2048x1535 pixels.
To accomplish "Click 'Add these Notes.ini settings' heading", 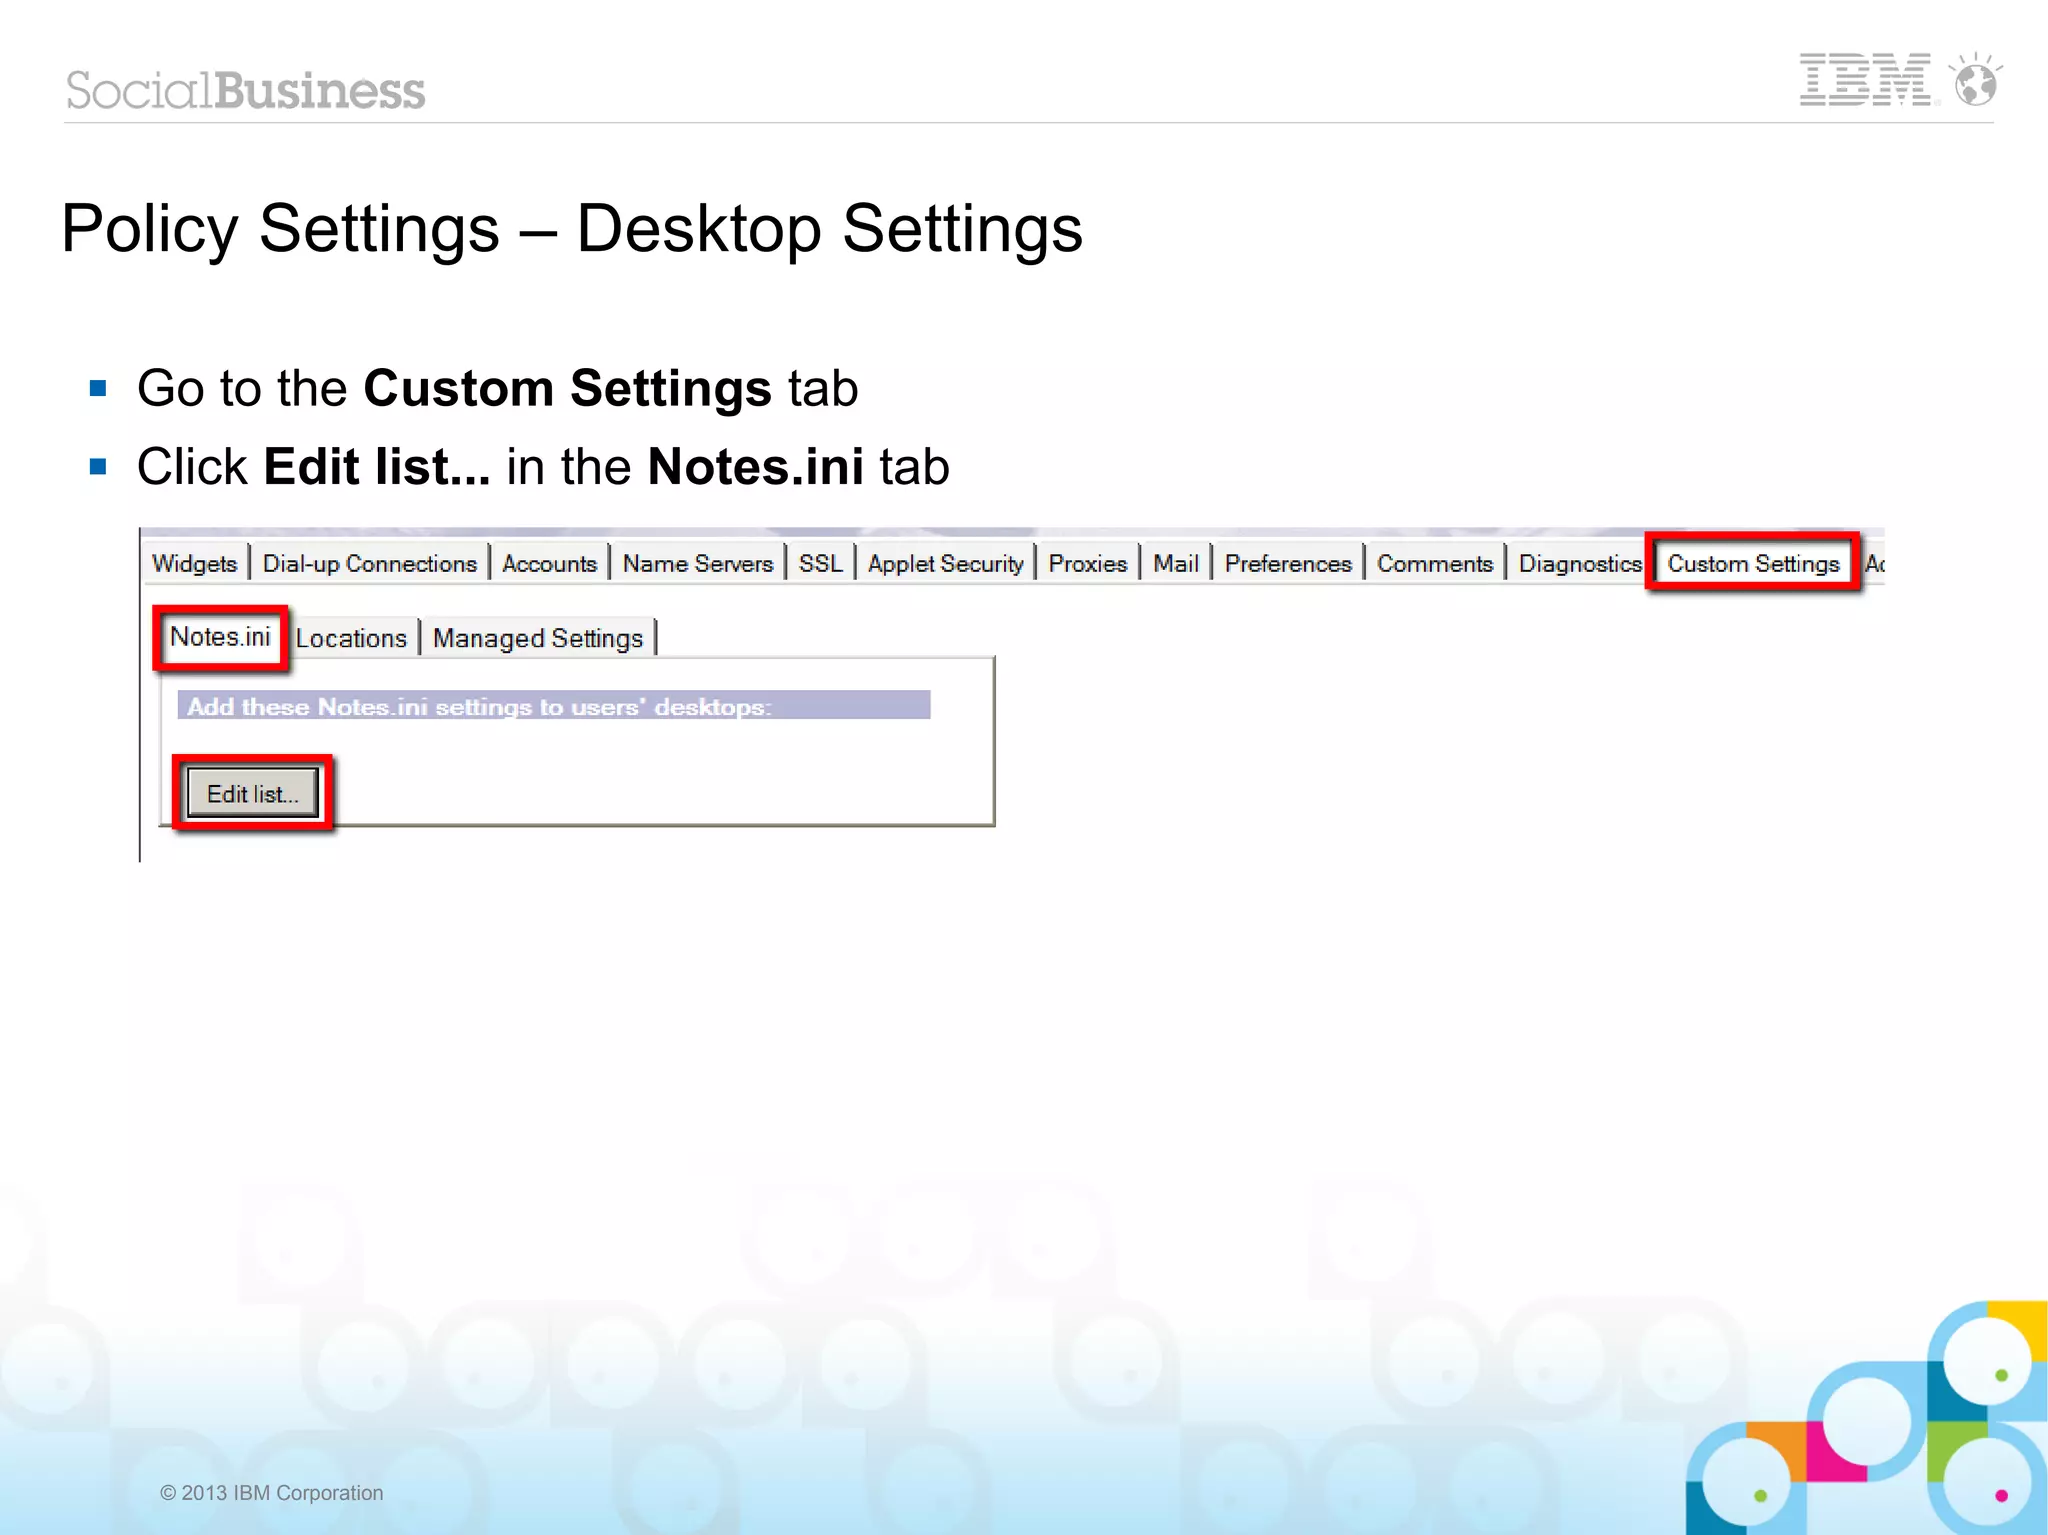I will [x=554, y=705].
